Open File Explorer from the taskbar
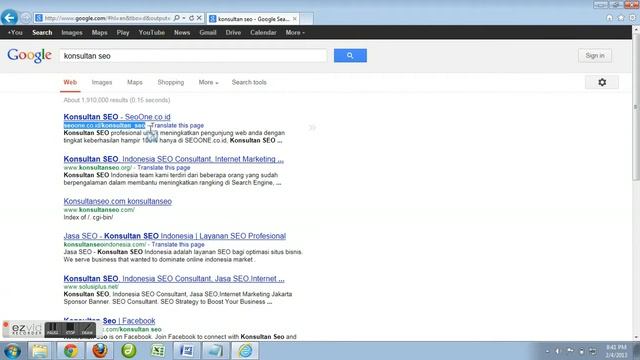This screenshot has height=360, width=640. (40, 351)
